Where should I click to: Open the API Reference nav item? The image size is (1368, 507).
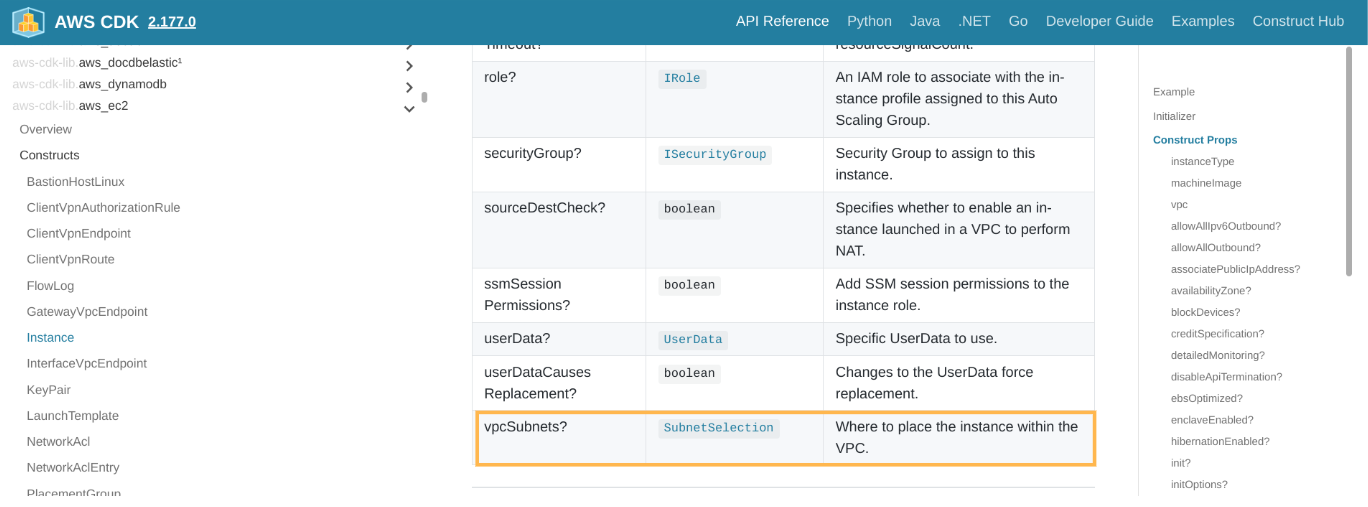[782, 21]
